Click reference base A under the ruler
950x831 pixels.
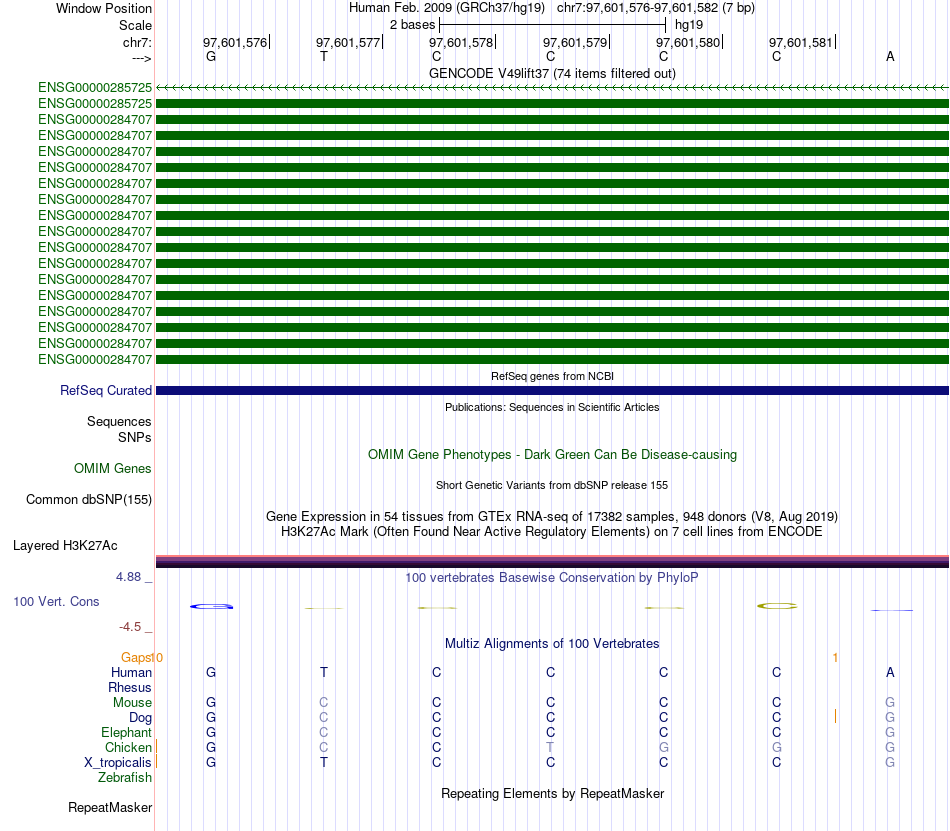pyautogui.click(x=890, y=56)
